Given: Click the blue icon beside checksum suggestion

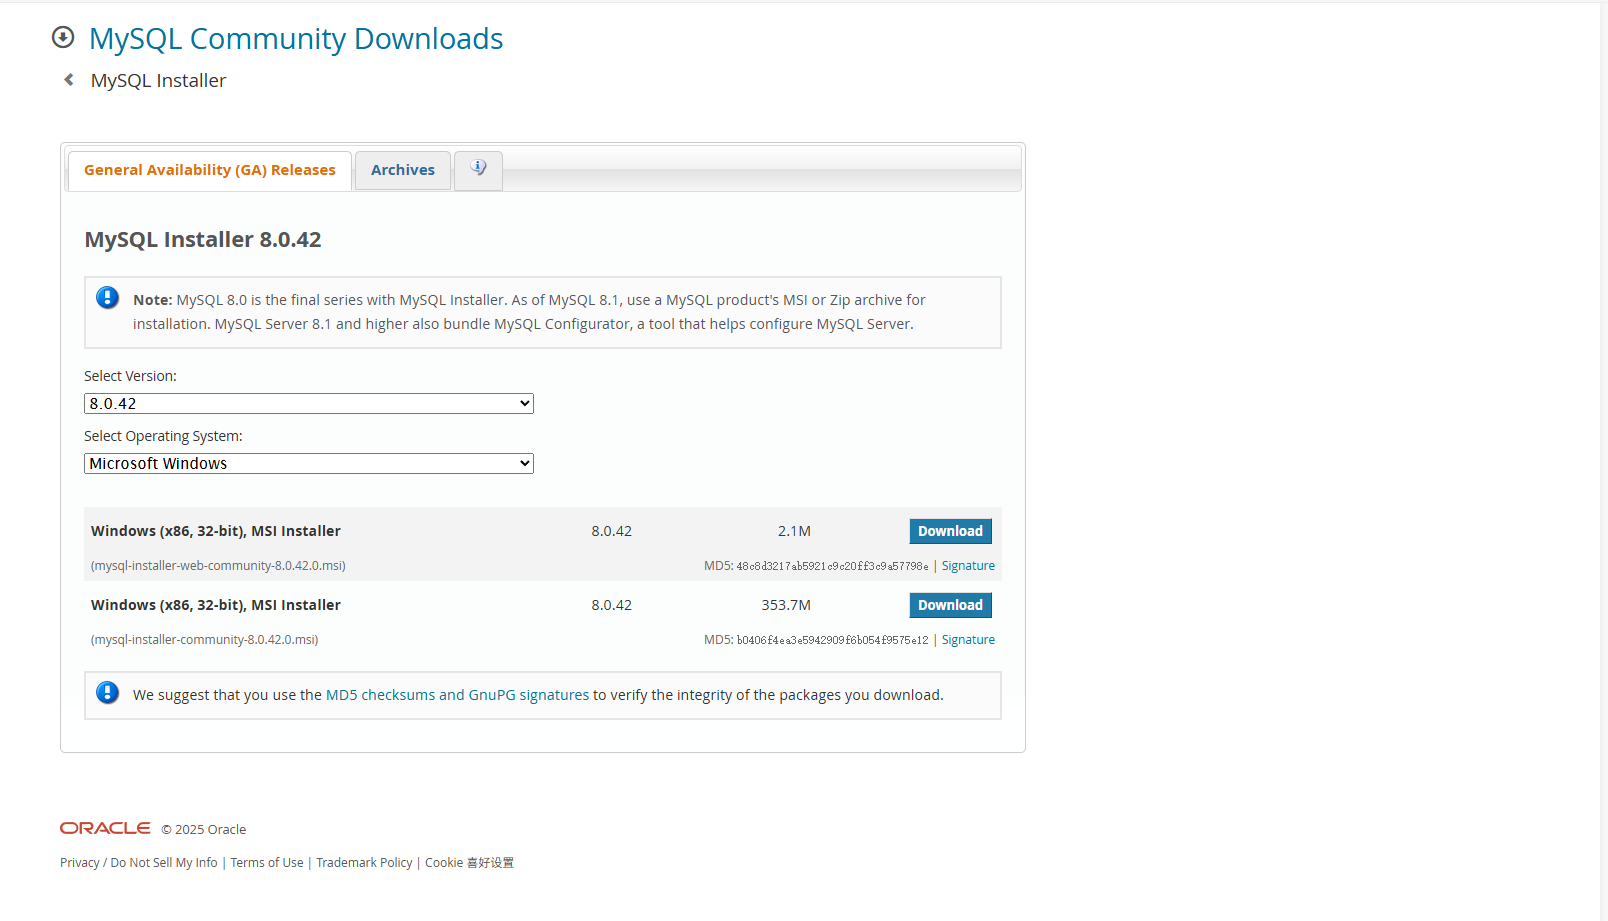Looking at the screenshot, I should (x=107, y=693).
